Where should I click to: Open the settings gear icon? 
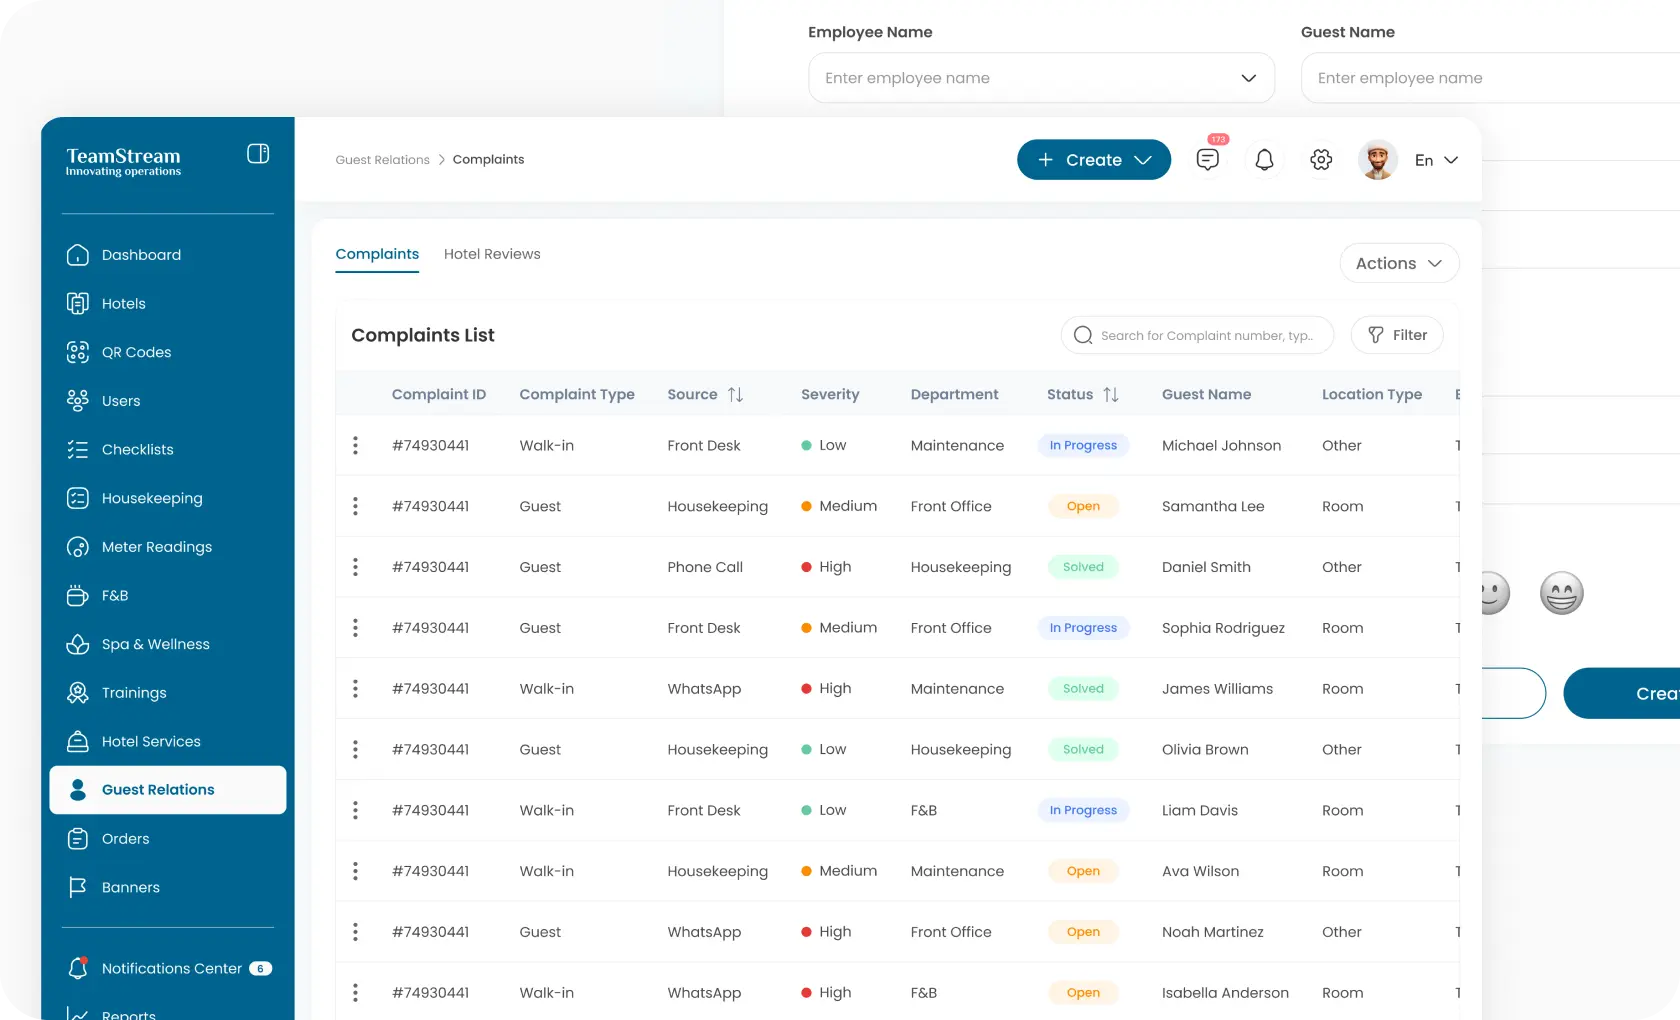click(x=1321, y=160)
